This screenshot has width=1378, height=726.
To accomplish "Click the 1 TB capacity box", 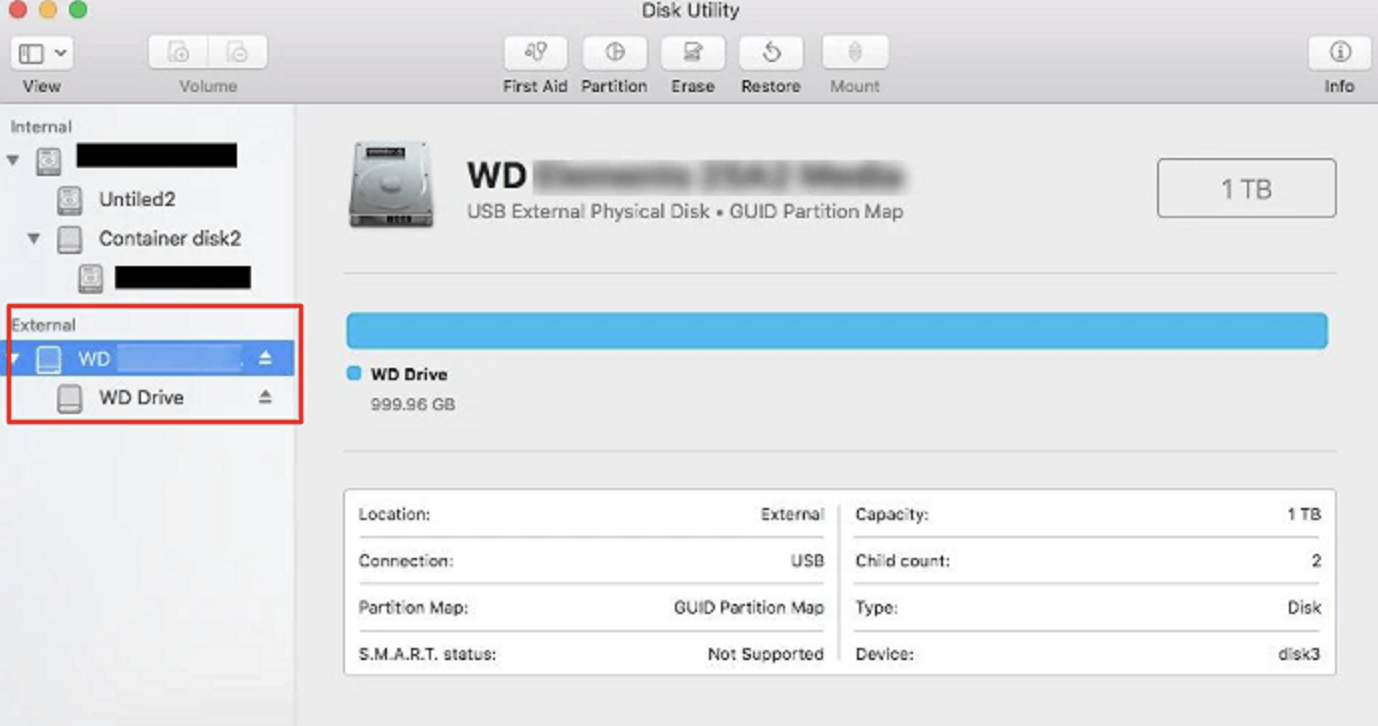I will click(x=1246, y=188).
